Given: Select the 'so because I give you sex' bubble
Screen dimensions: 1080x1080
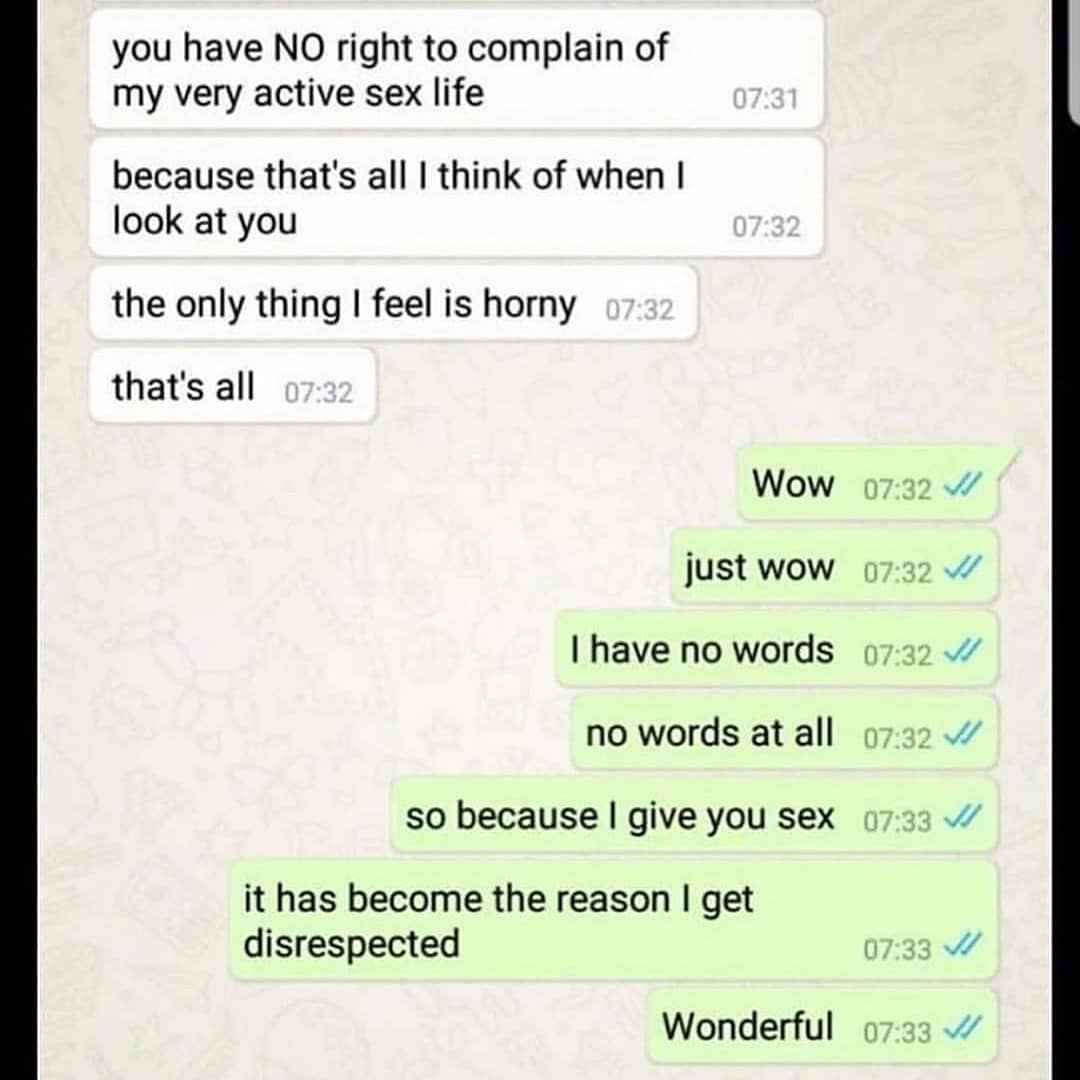Looking at the screenshot, I should (x=694, y=816).
